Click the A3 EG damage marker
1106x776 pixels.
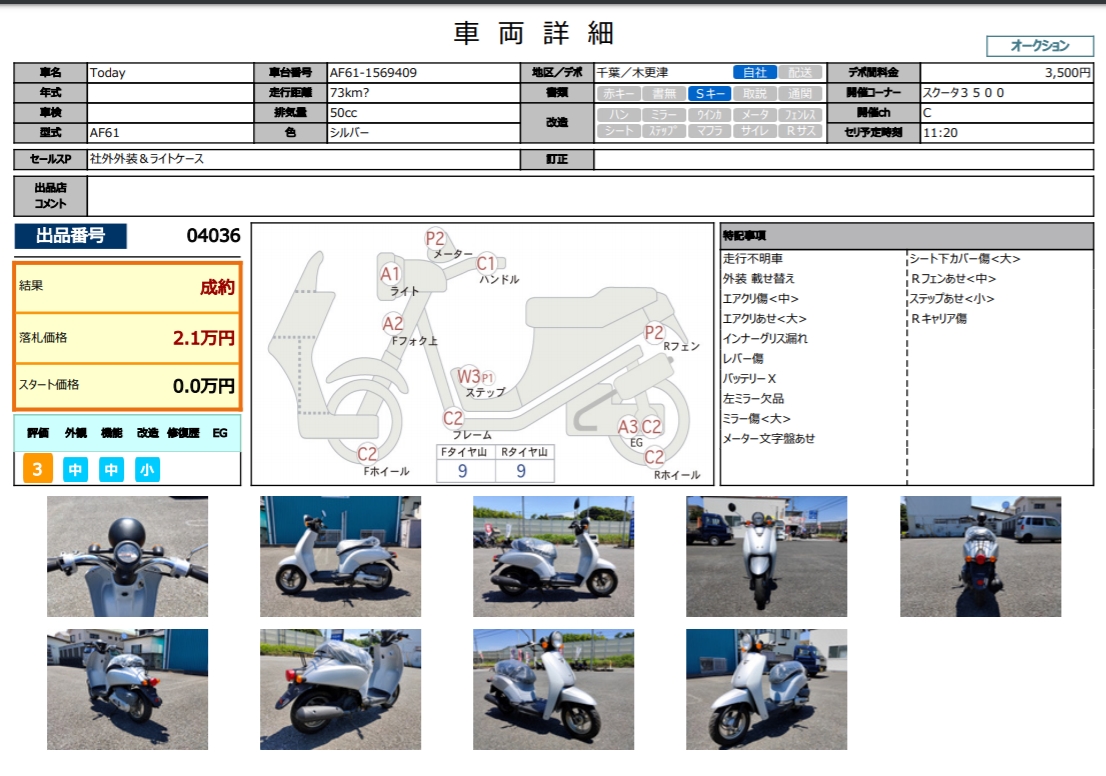[x=628, y=427]
